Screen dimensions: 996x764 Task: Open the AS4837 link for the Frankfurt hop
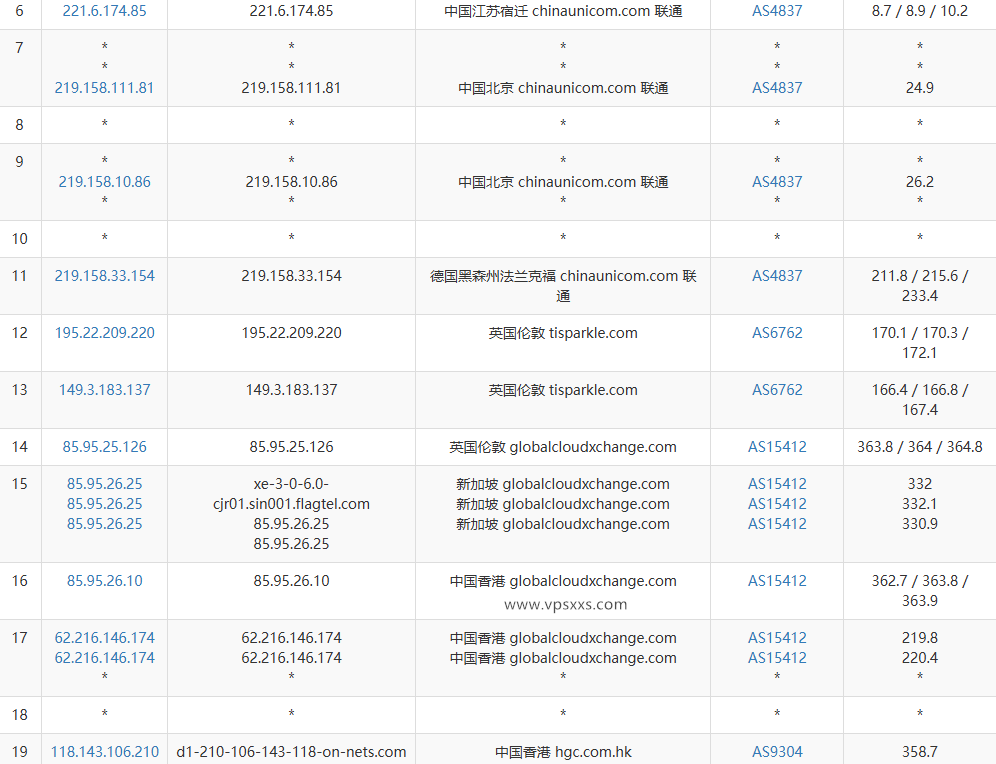tap(777, 275)
